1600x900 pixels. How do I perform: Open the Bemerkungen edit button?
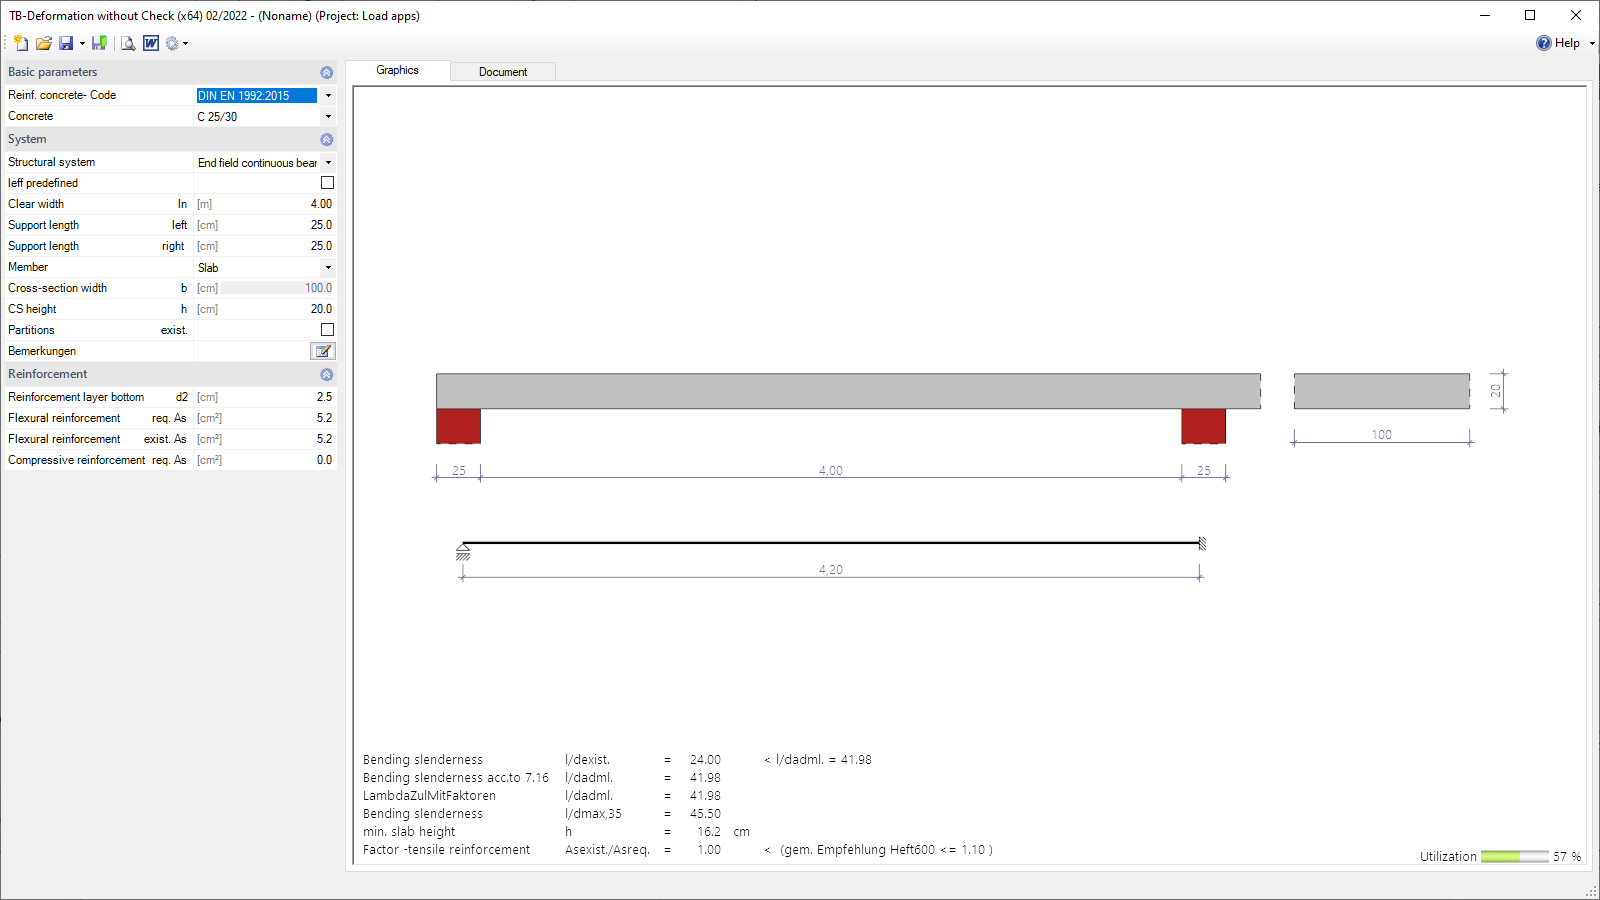coord(323,351)
